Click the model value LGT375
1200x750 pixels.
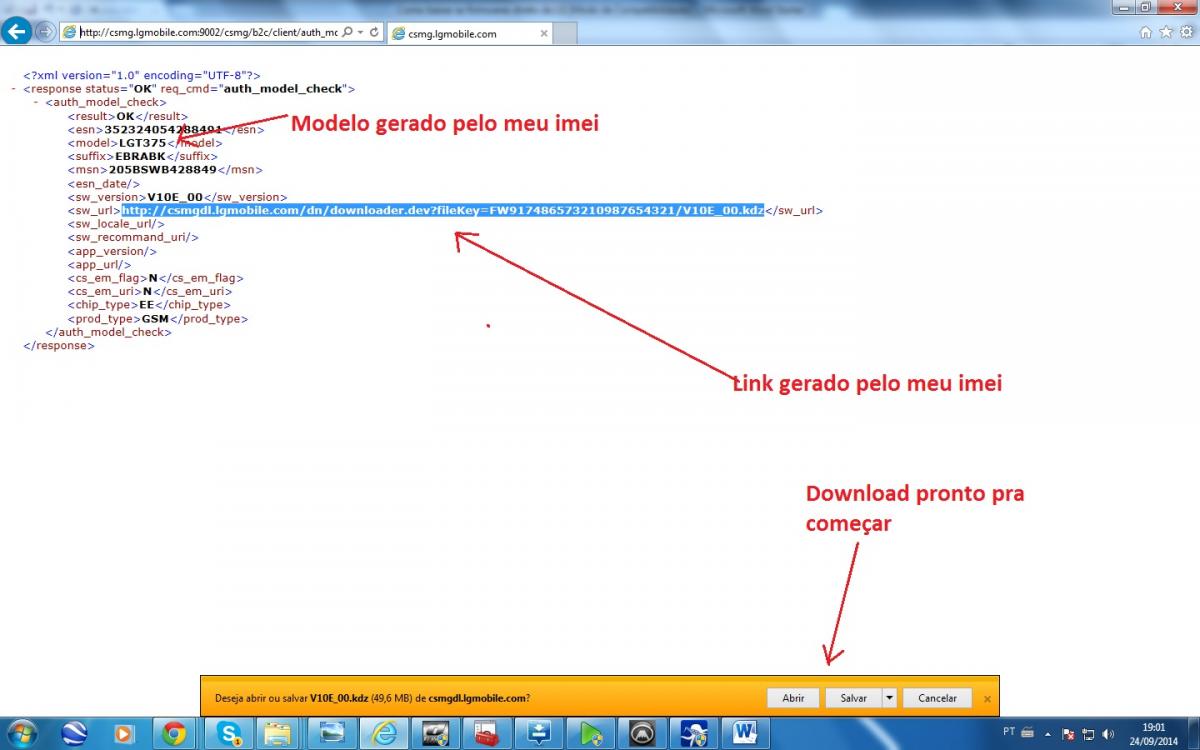tap(142, 143)
